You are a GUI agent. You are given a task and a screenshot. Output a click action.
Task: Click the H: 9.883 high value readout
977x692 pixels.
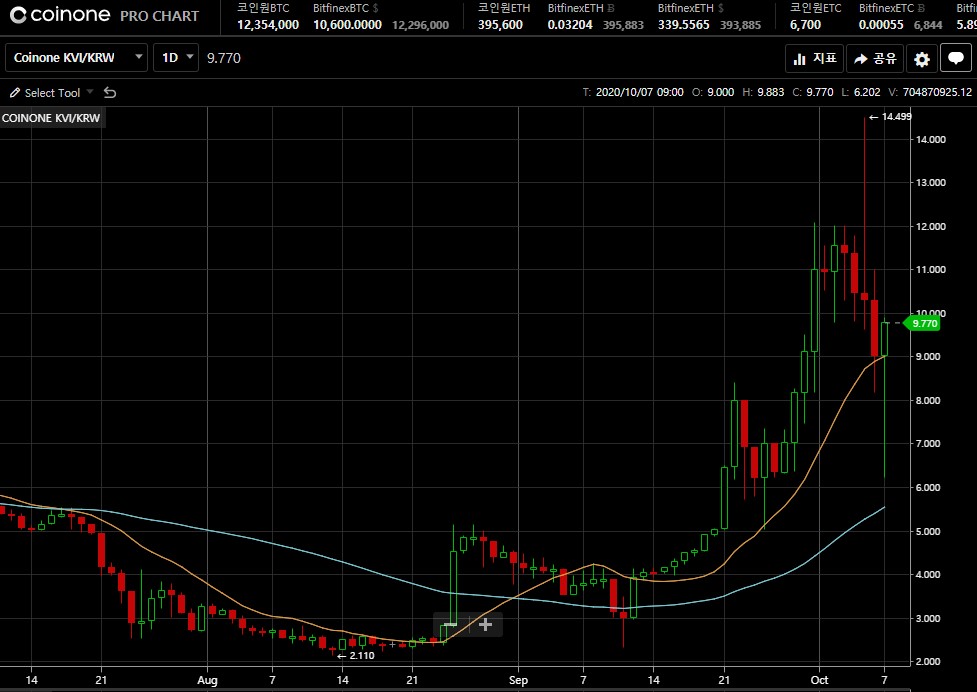click(763, 92)
